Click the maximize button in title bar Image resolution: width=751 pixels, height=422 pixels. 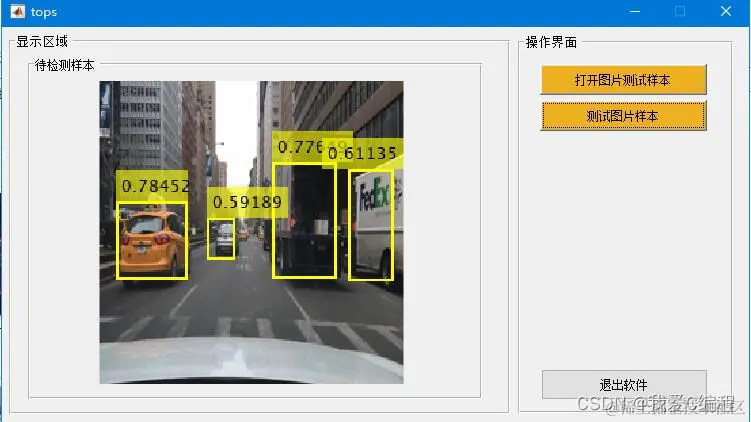click(680, 11)
